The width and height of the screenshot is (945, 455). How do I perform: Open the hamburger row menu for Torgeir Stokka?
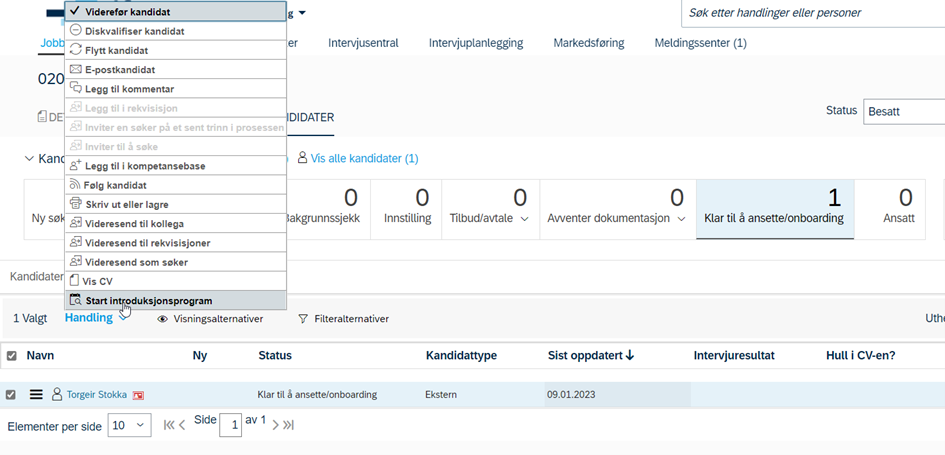point(36,395)
